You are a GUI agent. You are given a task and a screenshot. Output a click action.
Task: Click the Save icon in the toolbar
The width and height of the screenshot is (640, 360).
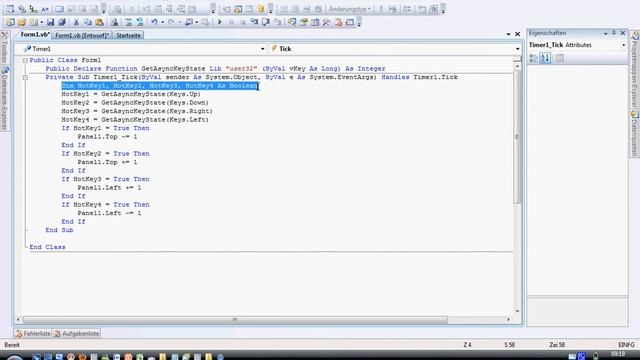point(51,22)
